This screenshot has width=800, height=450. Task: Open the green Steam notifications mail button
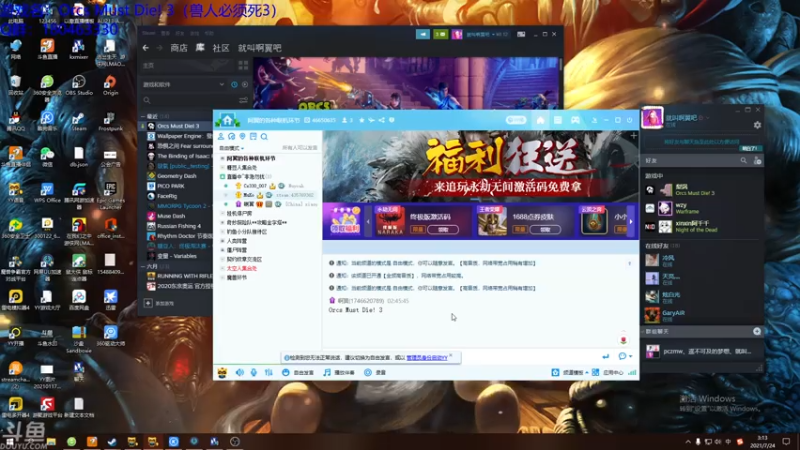(x=440, y=34)
